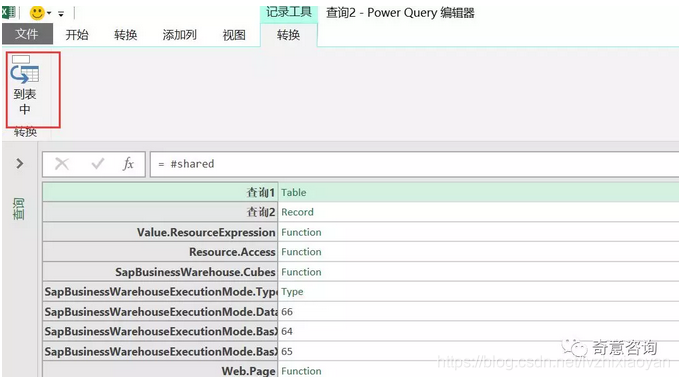Select the SapBusinessWarehouse.Cubes name cell
The width and height of the screenshot is (679, 380).
coord(160,272)
